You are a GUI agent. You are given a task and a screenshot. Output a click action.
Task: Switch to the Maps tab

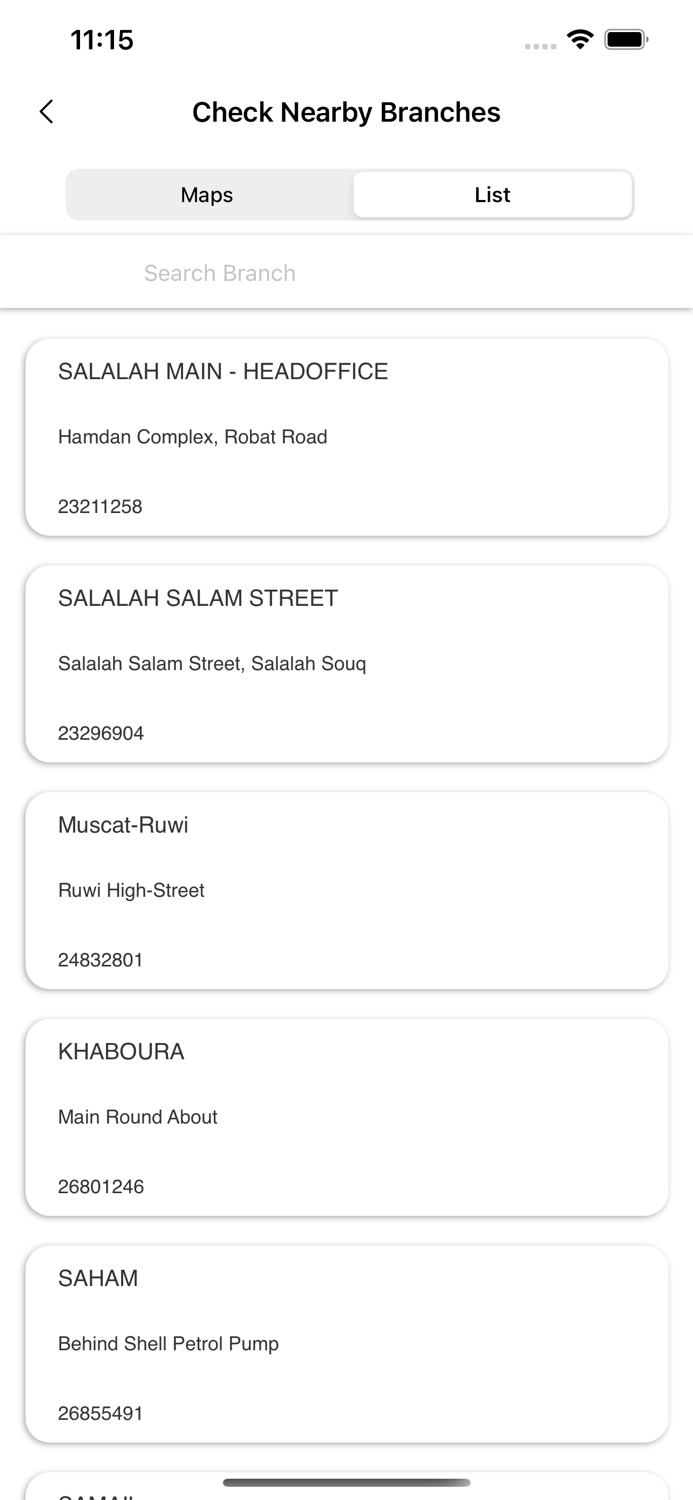click(207, 194)
